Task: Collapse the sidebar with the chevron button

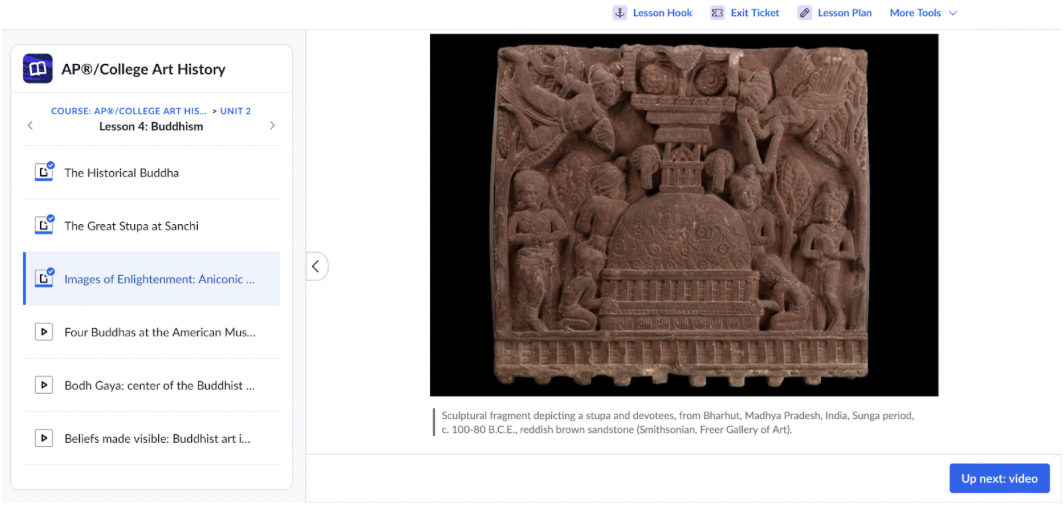Action: coord(316,267)
